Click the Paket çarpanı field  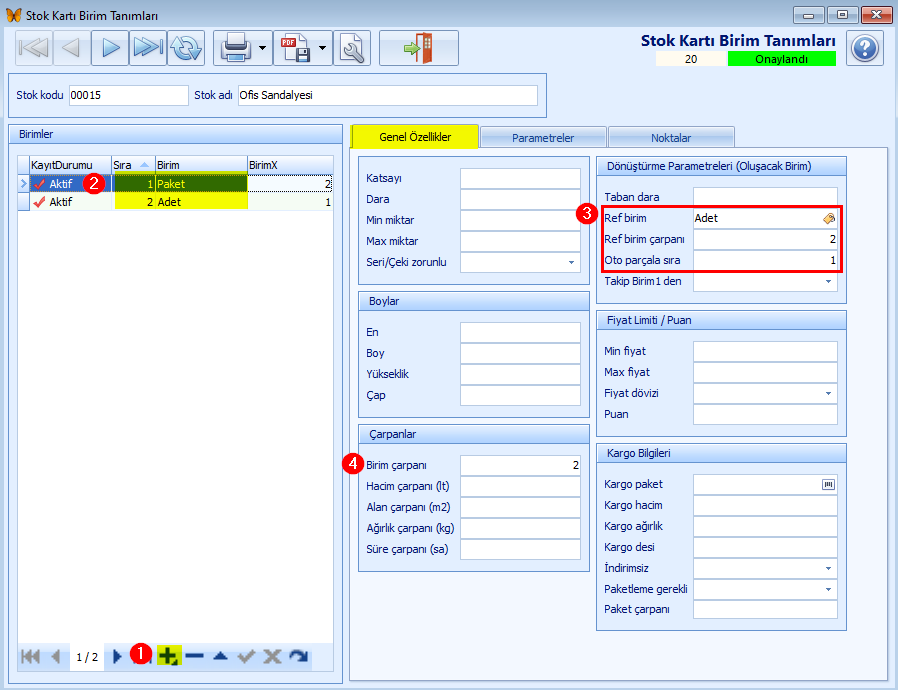click(x=765, y=610)
